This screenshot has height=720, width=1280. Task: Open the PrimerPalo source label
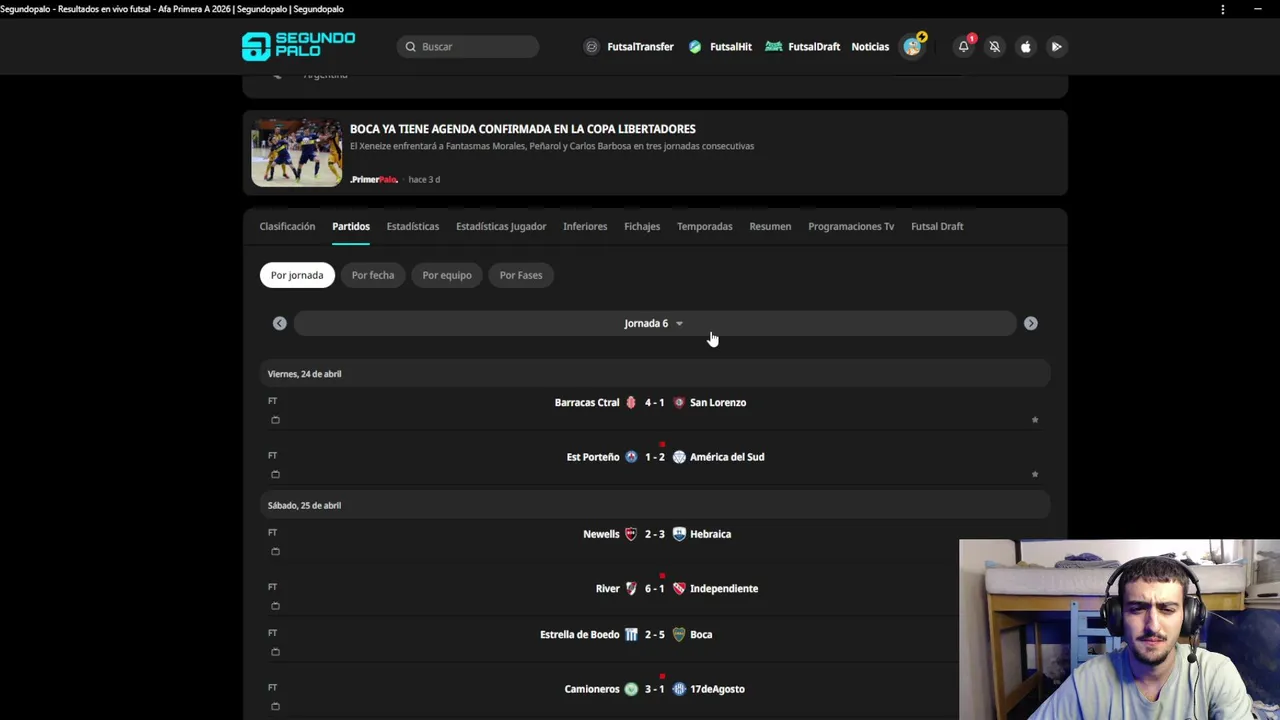coord(374,180)
